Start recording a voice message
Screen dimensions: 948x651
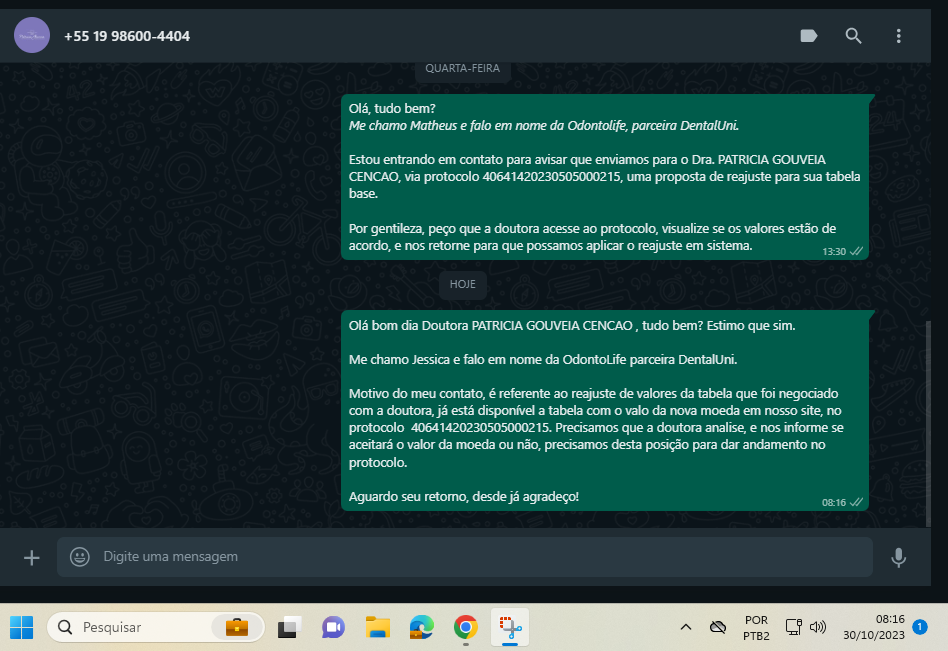coord(898,557)
